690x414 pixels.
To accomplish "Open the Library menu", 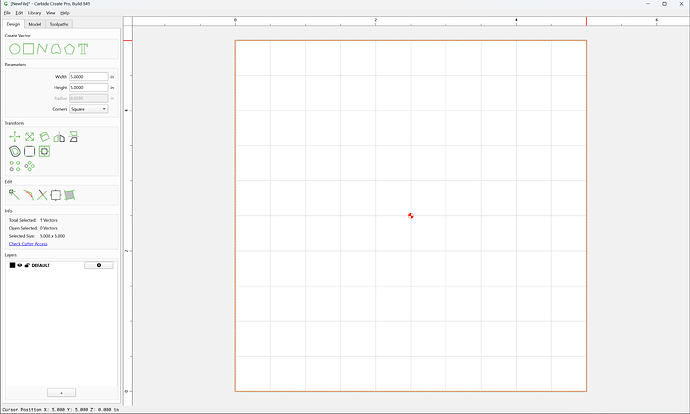I will (34, 13).
